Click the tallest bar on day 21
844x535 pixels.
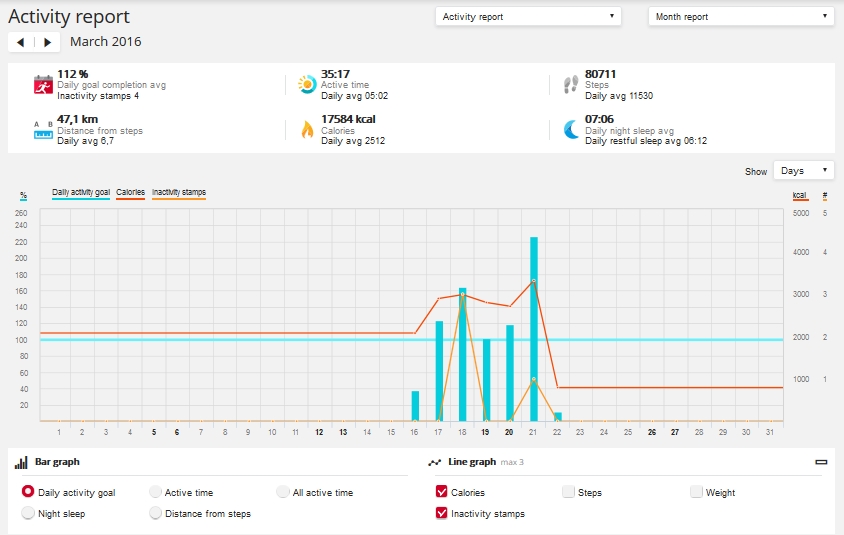click(534, 328)
